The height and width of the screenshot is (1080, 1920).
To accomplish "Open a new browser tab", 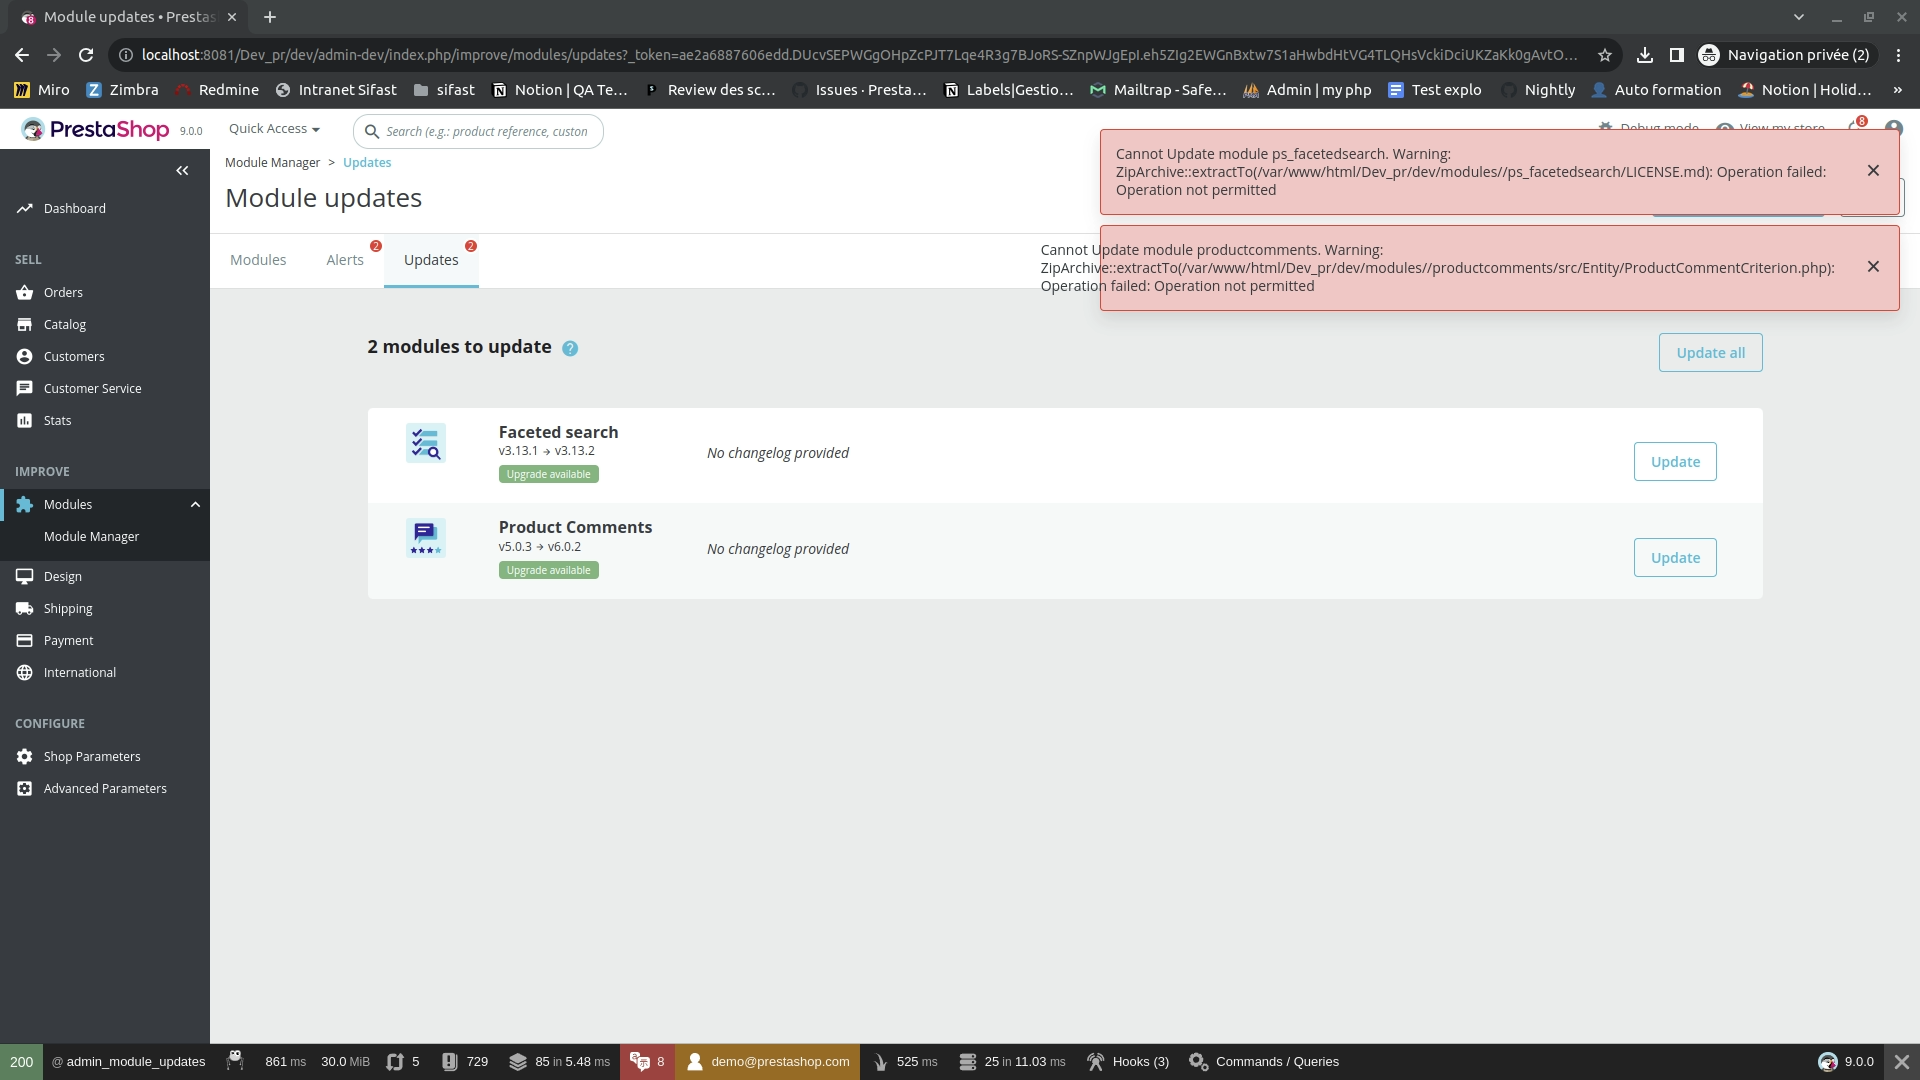I will (270, 17).
